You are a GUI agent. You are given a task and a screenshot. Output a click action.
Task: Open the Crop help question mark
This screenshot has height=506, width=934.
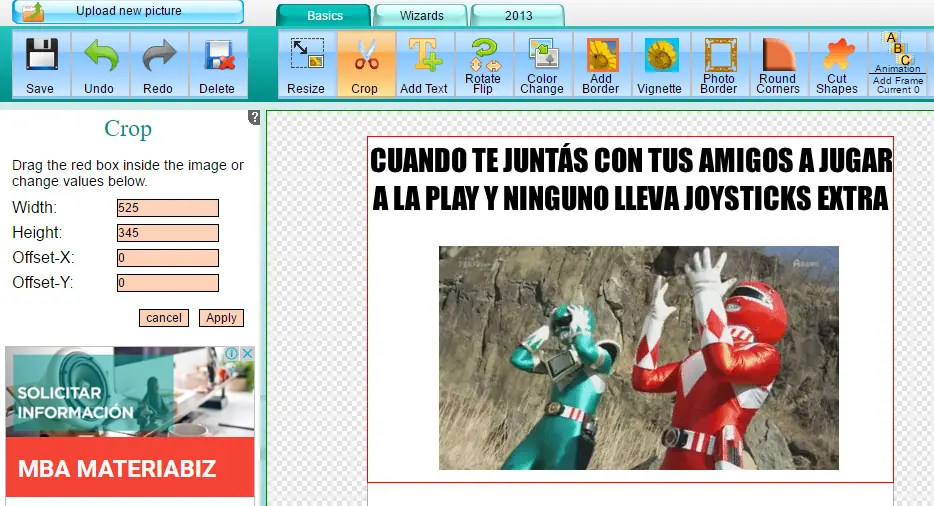tap(254, 117)
